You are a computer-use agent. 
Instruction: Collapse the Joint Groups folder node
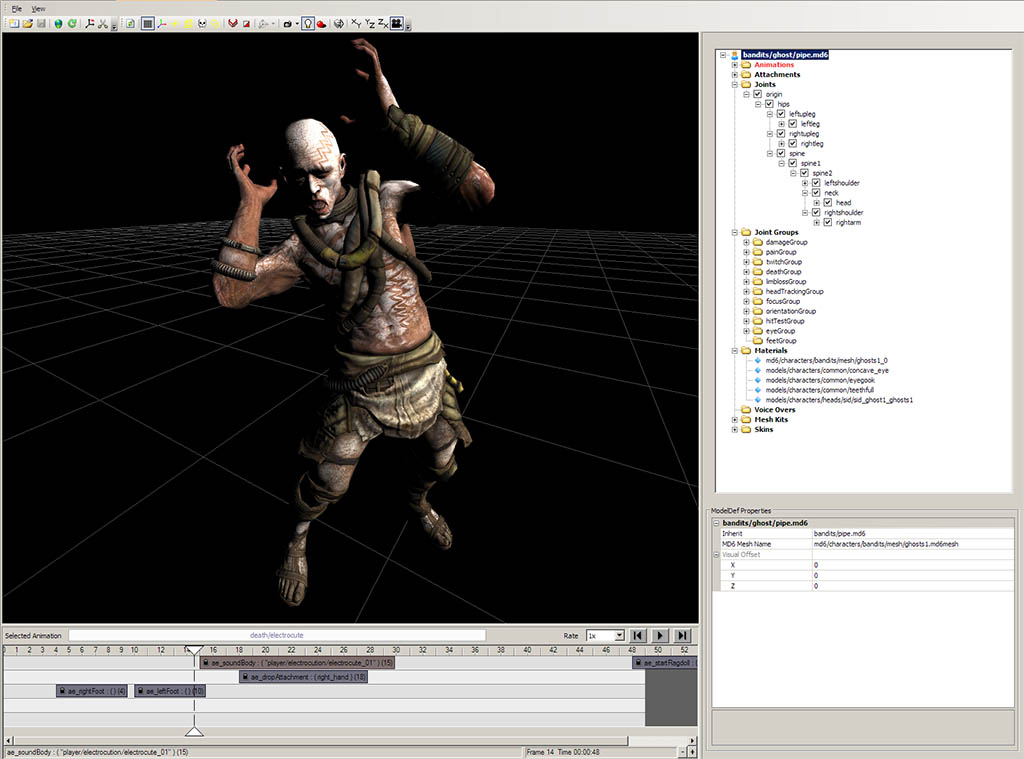[735, 232]
